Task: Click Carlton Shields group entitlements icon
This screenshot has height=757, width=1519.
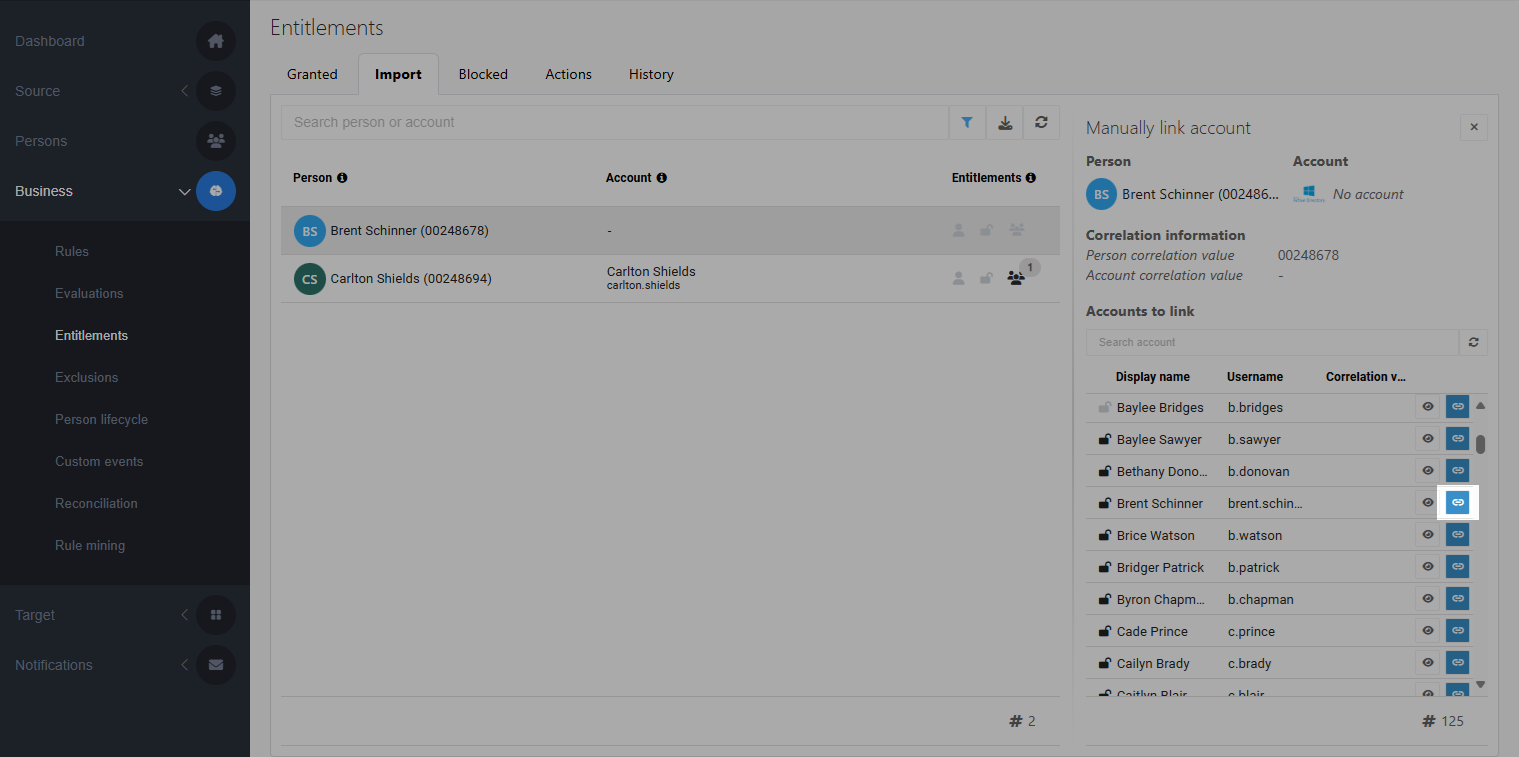Action: click(x=1016, y=279)
